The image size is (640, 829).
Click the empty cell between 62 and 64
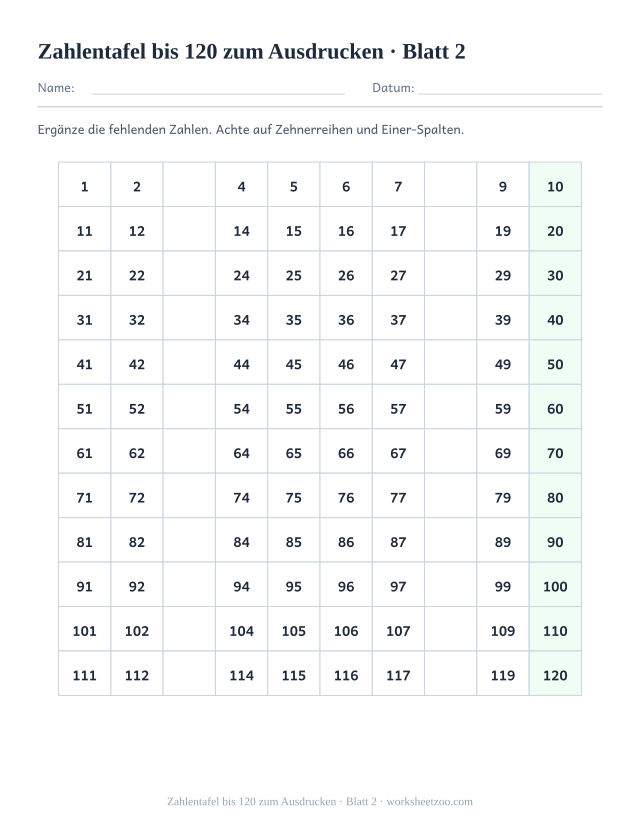[189, 451]
